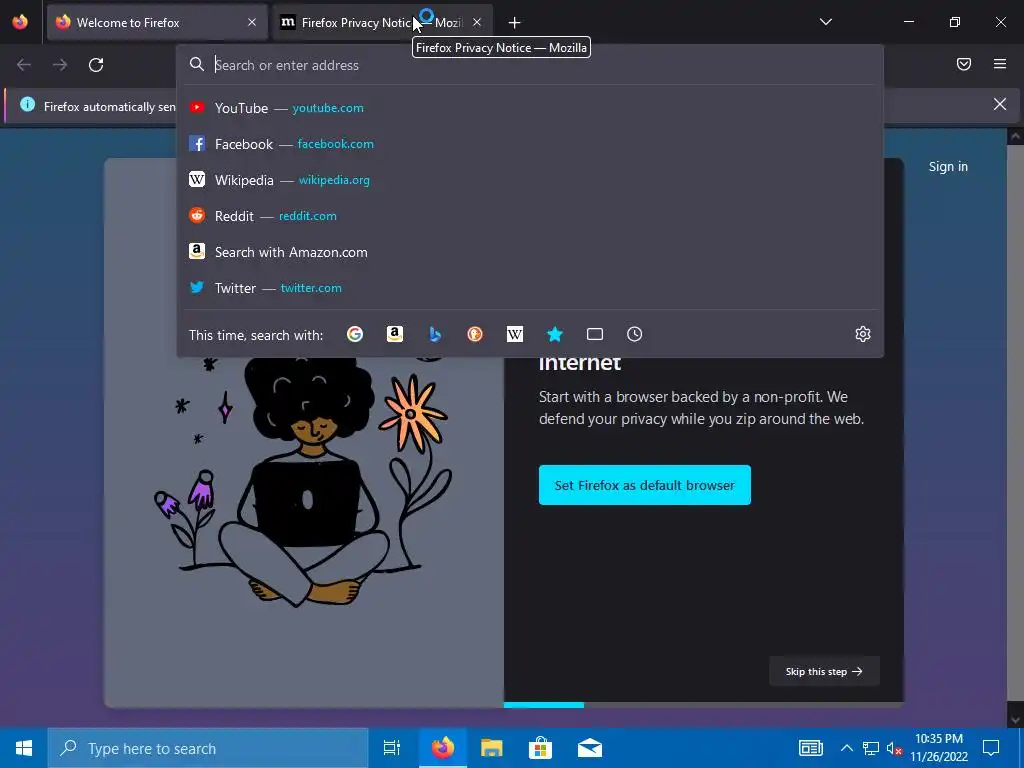Select the DuckDuckGo search icon
This screenshot has width=1024, height=768.
pos(475,334)
